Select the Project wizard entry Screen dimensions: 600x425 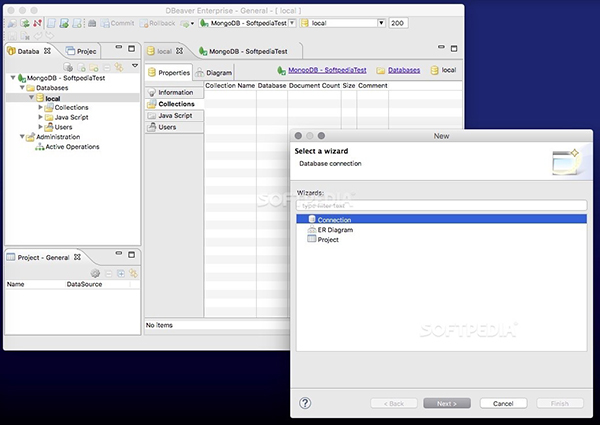pyautogui.click(x=330, y=240)
